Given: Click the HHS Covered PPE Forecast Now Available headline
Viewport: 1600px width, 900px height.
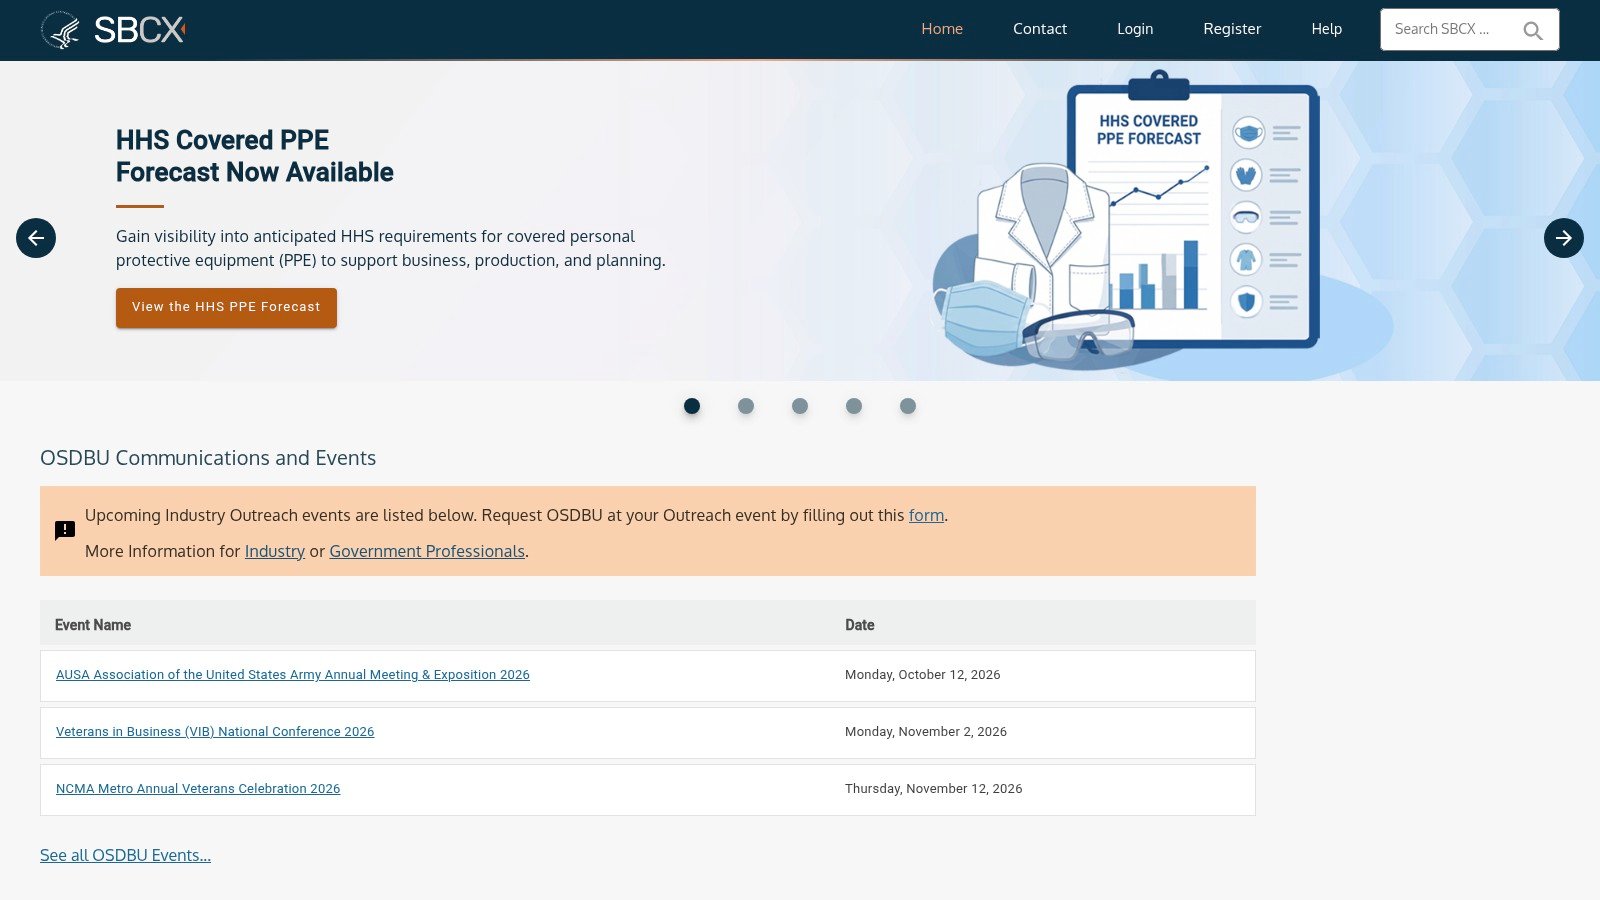Looking at the screenshot, I should pyautogui.click(x=255, y=156).
